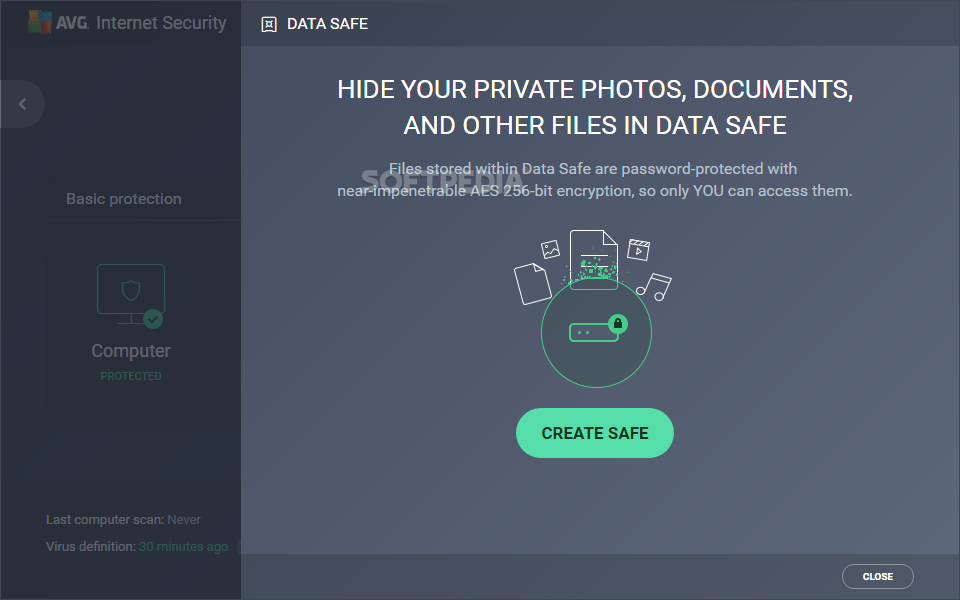Click the AVG logo icon

click(x=40, y=23)
